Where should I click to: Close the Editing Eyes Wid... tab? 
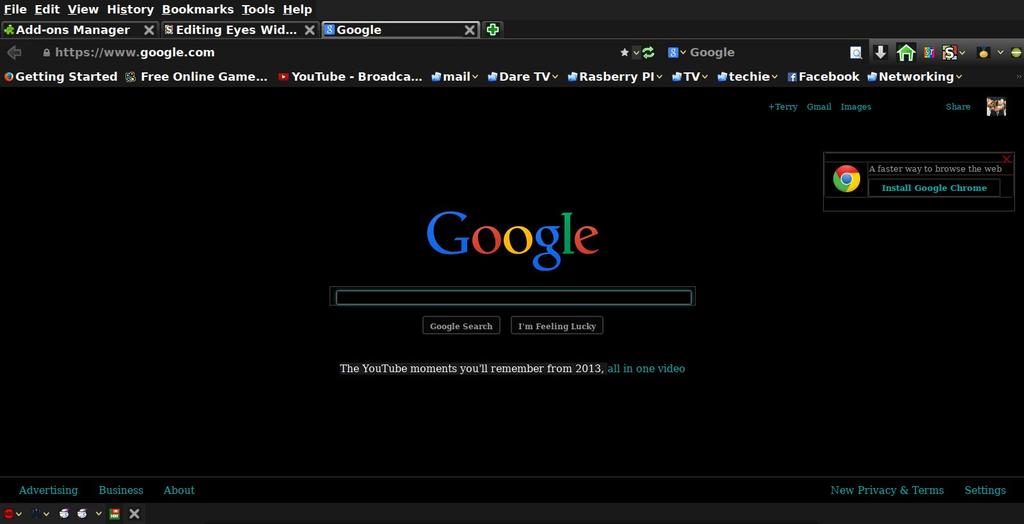point(310,29)
